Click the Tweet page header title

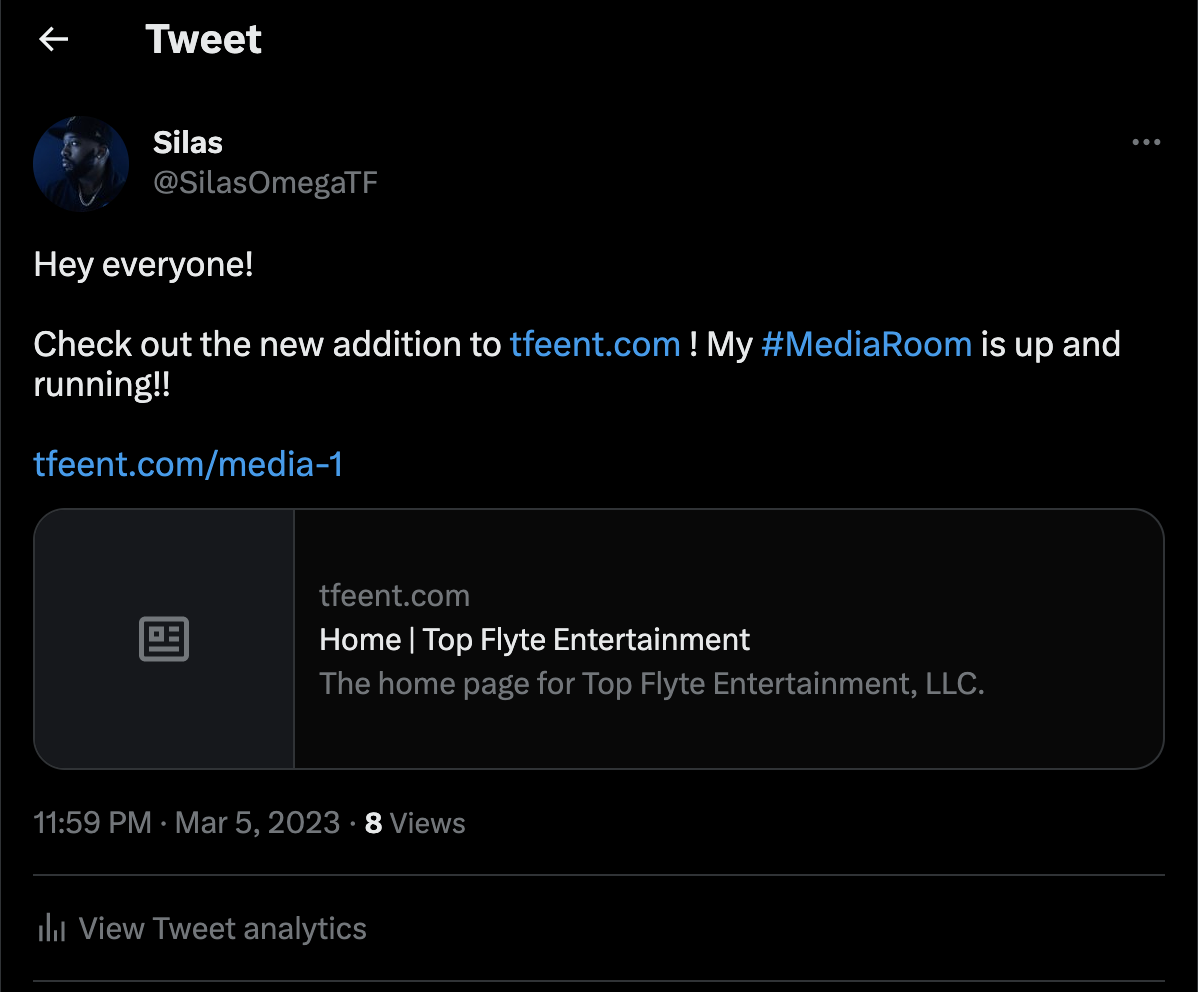[203, 39]
